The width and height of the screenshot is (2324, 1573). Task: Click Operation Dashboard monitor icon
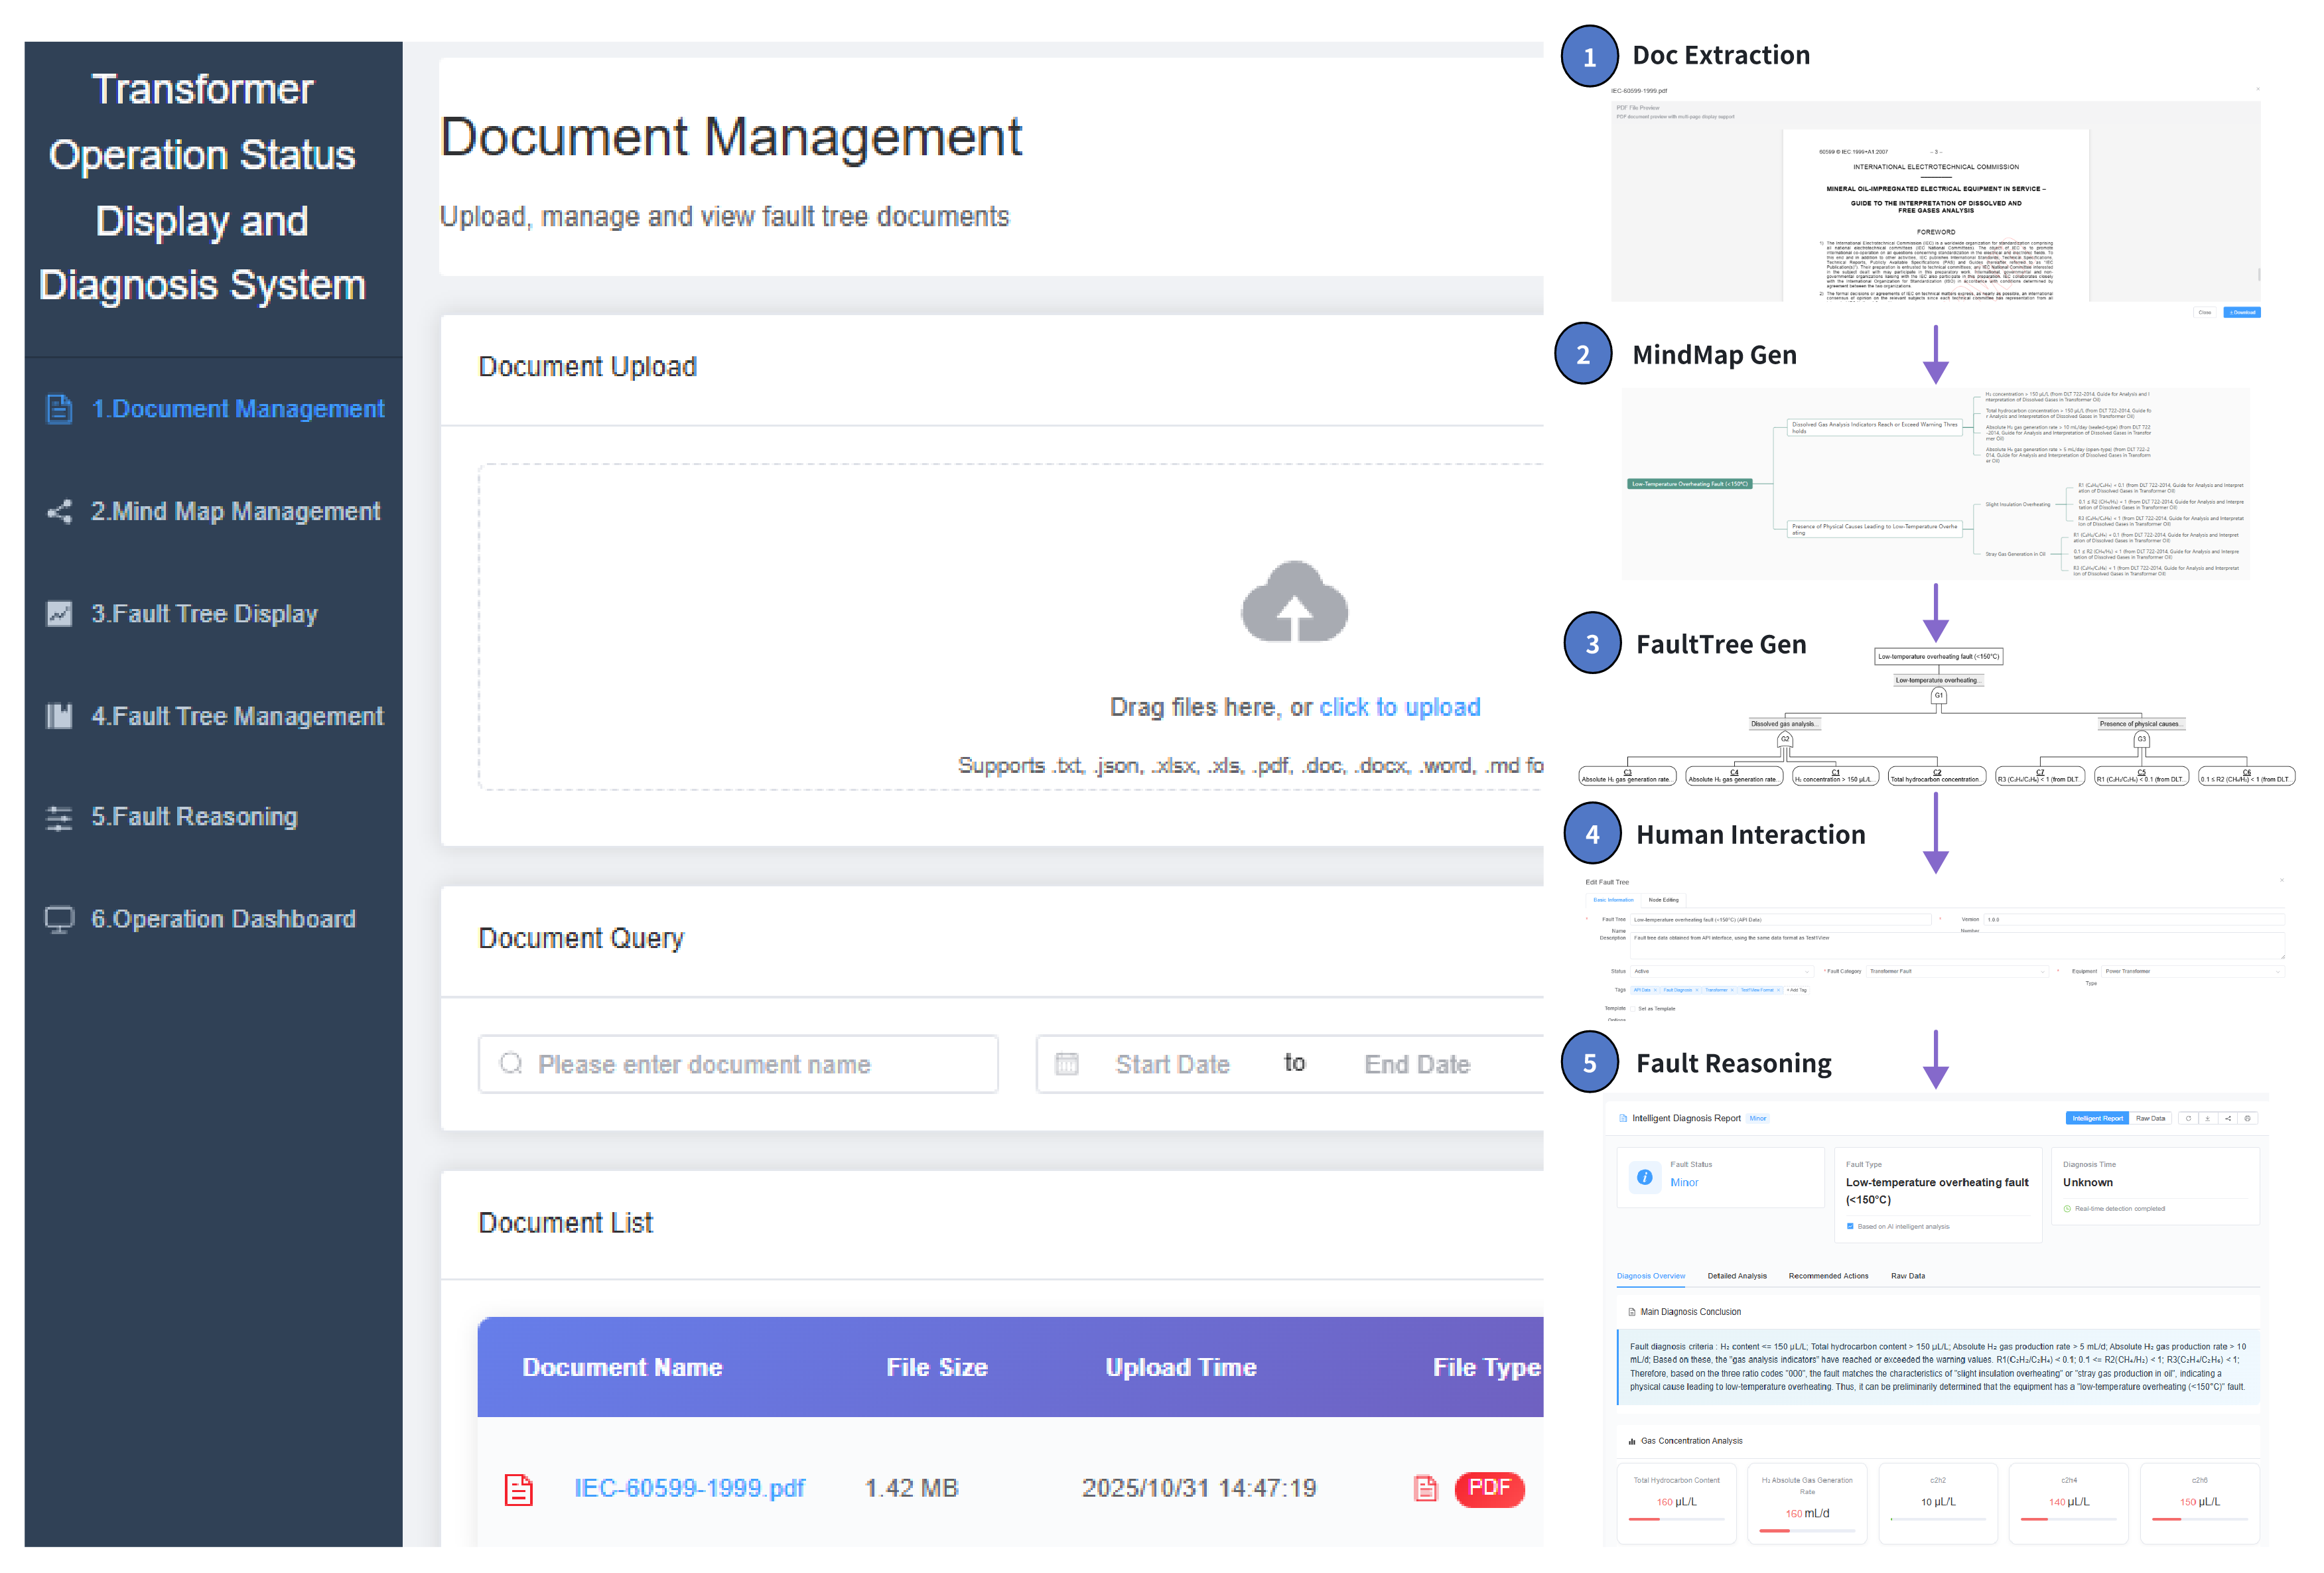pyautogui.click(x=59, y=919)
